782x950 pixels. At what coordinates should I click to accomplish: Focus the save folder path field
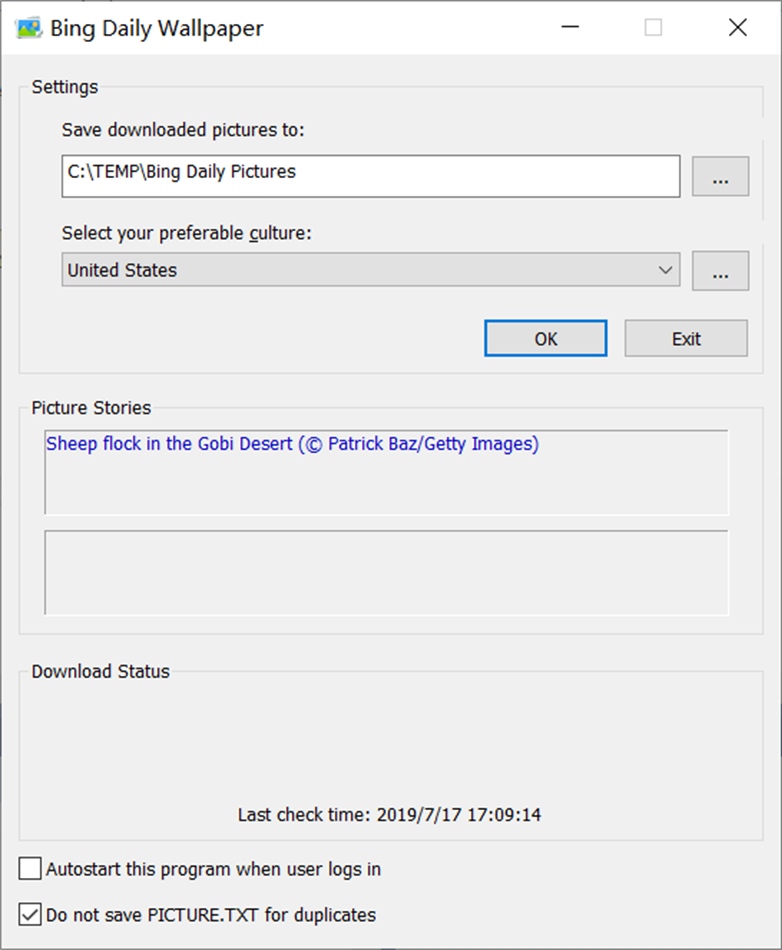pos(370,176)
